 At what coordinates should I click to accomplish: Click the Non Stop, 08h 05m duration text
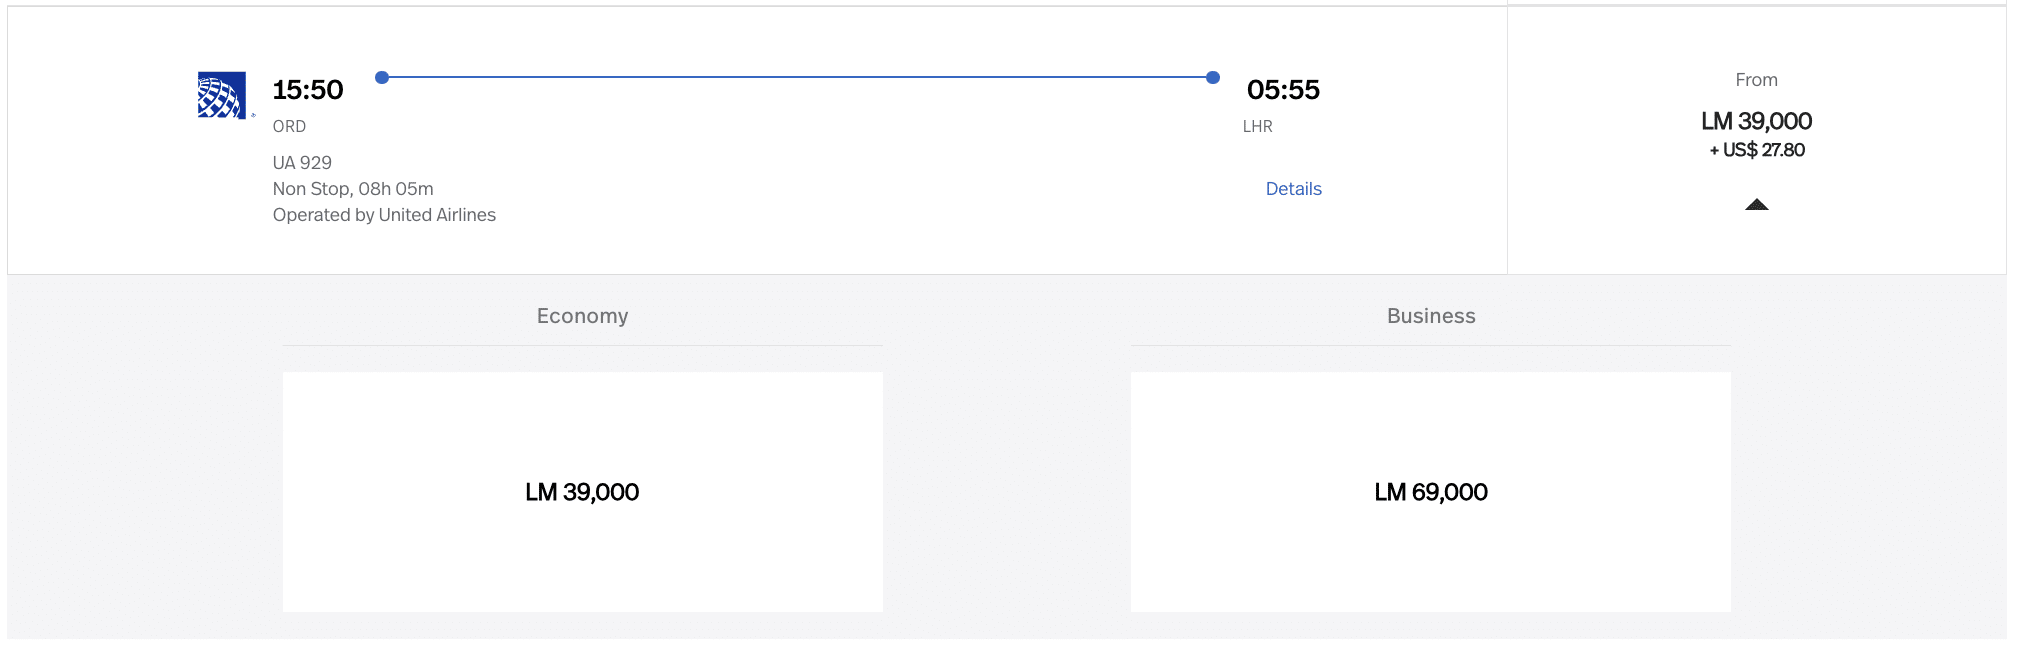click(x=353, y=189)
